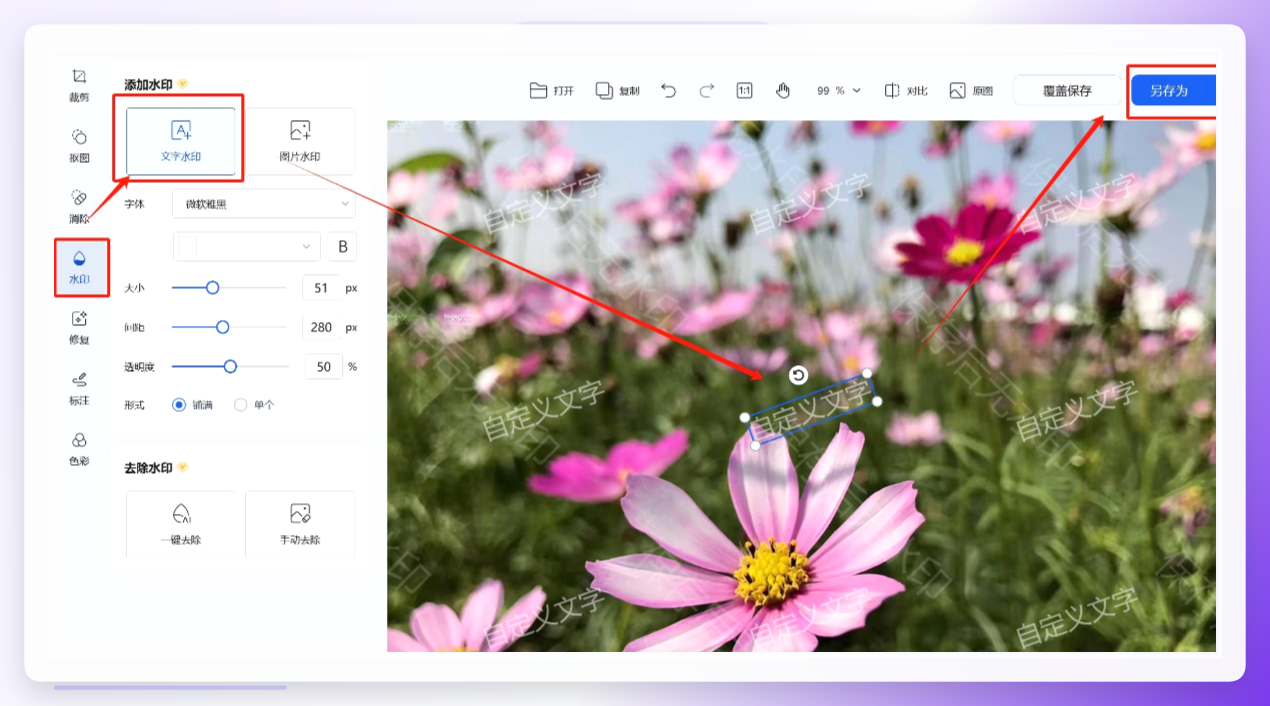This screenshot has height=706, width=1270.
Task: Expand the 99% zoom level dropdown
Action: tap(838, 90)
